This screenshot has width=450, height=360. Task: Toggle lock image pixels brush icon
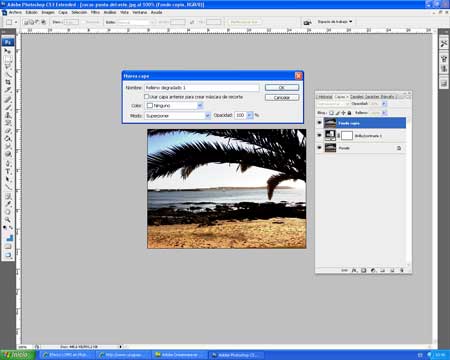337,113
